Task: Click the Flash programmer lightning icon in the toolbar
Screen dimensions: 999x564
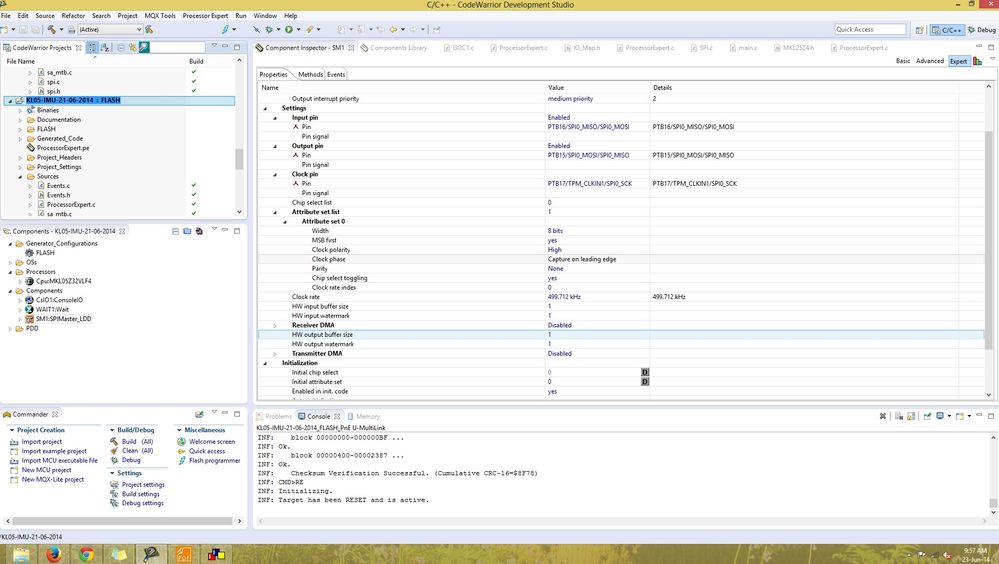Action: click(x=226, y=29)
